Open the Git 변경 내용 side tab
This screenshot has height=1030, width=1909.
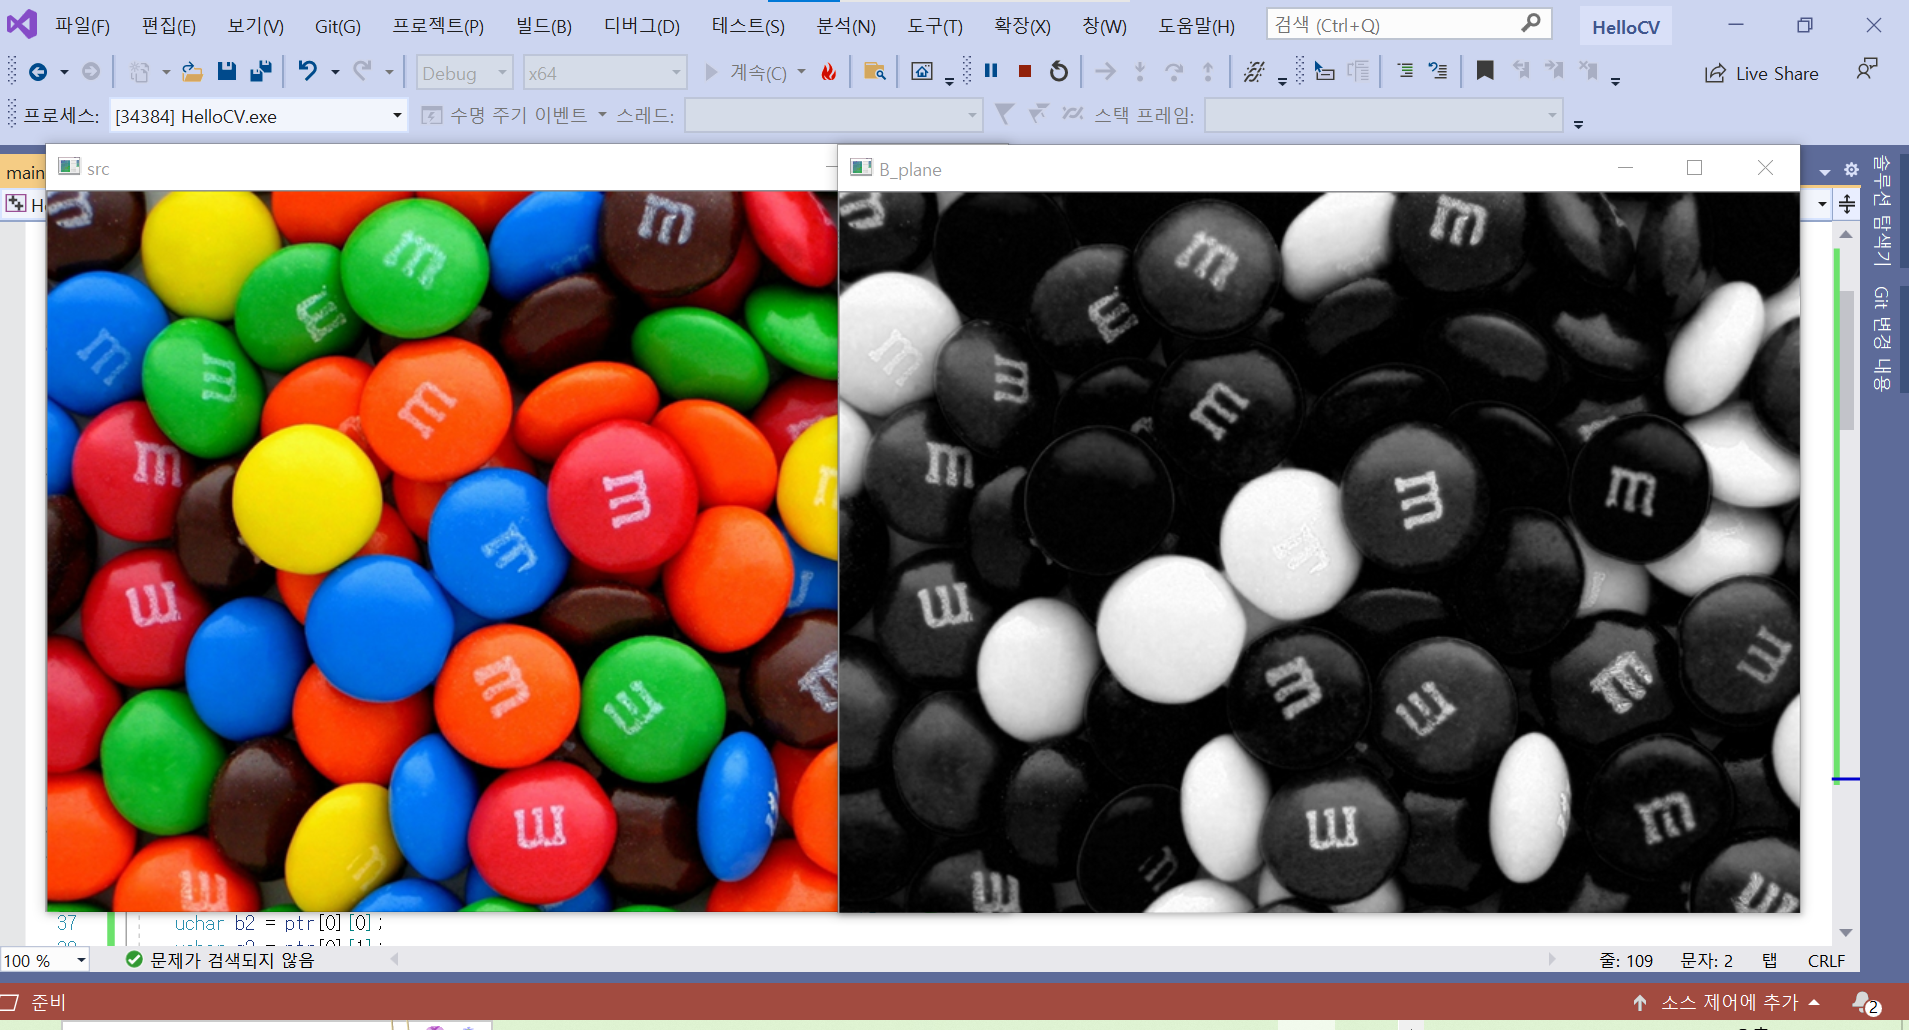click(x=1882, y=338)
